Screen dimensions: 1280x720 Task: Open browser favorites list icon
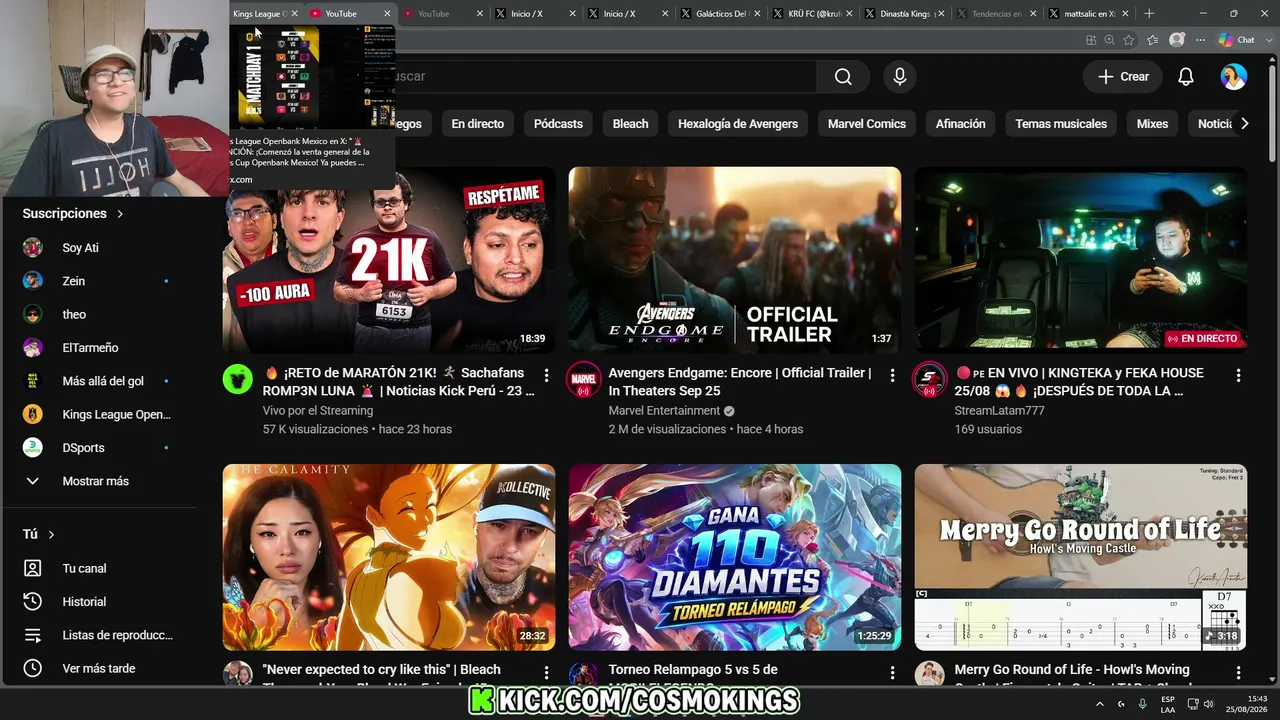(1152, 40)
